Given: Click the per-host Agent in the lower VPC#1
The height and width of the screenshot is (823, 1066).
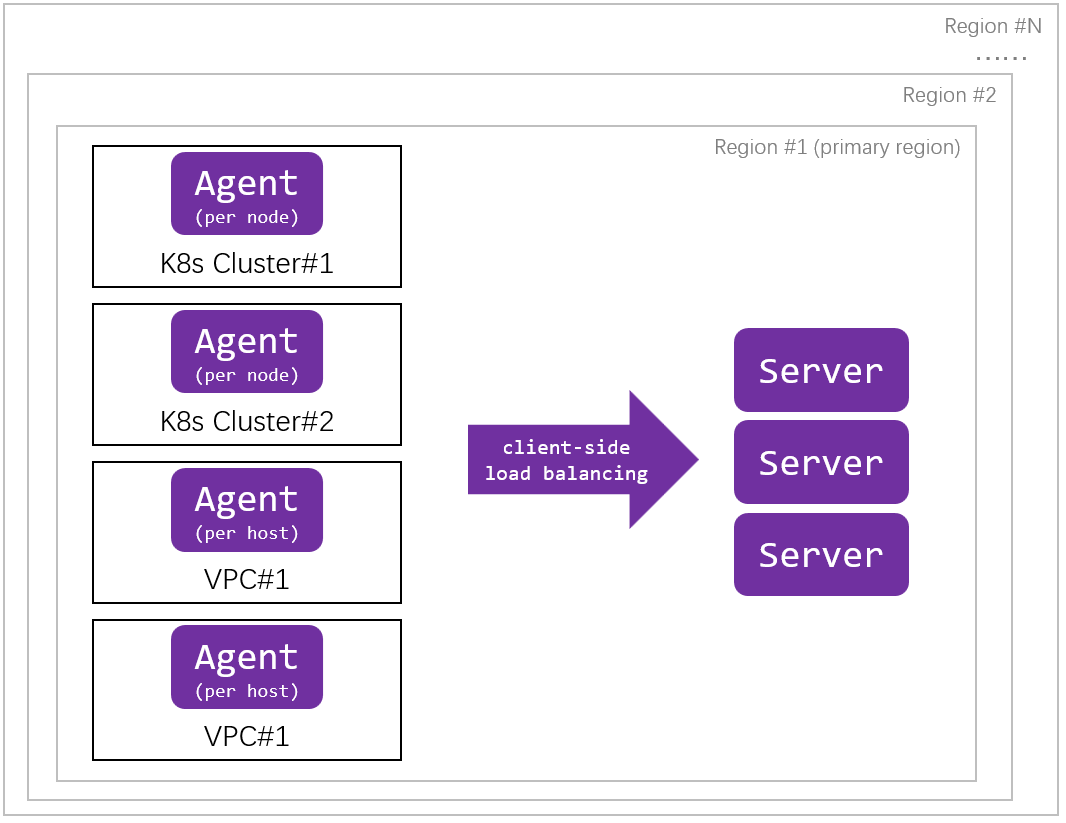Looking at the screenshot, I should (x=246, y=666).
